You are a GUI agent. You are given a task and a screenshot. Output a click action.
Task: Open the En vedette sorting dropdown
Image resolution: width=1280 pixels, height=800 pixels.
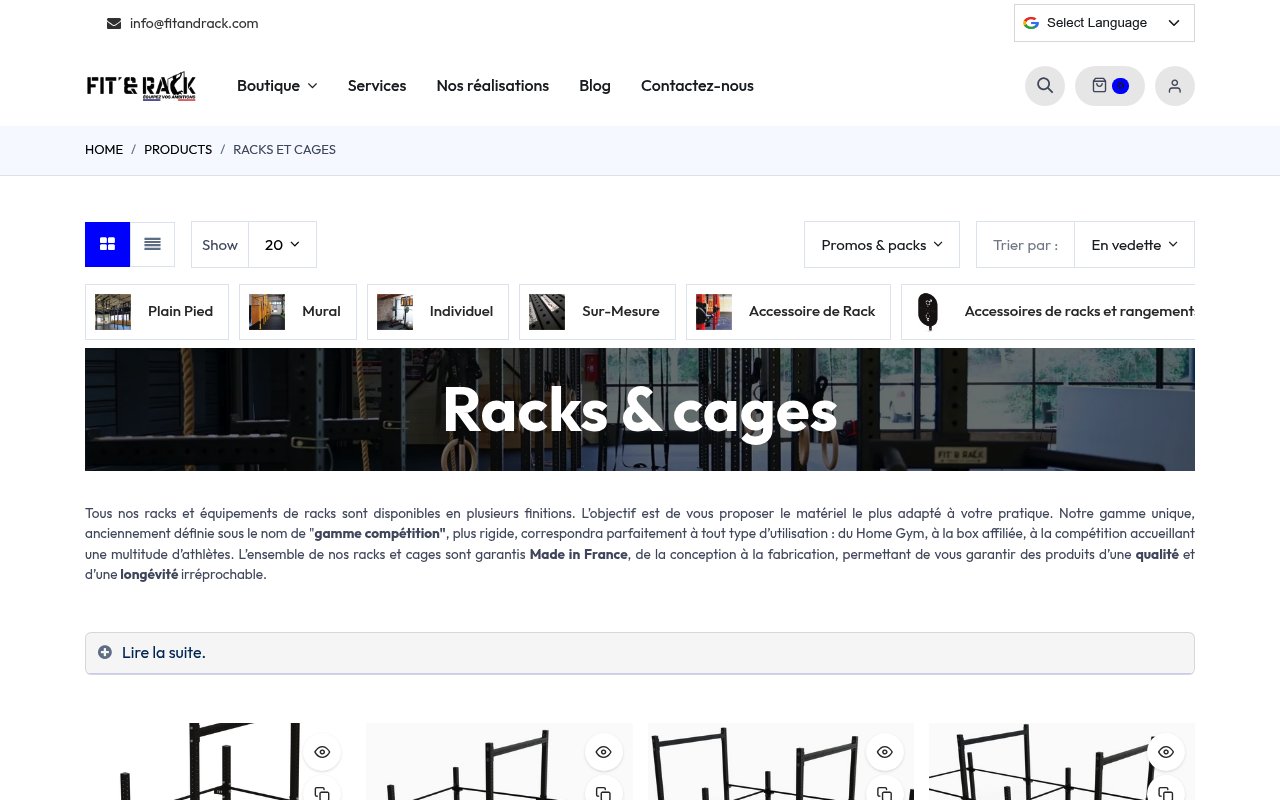pos(1134,244)
